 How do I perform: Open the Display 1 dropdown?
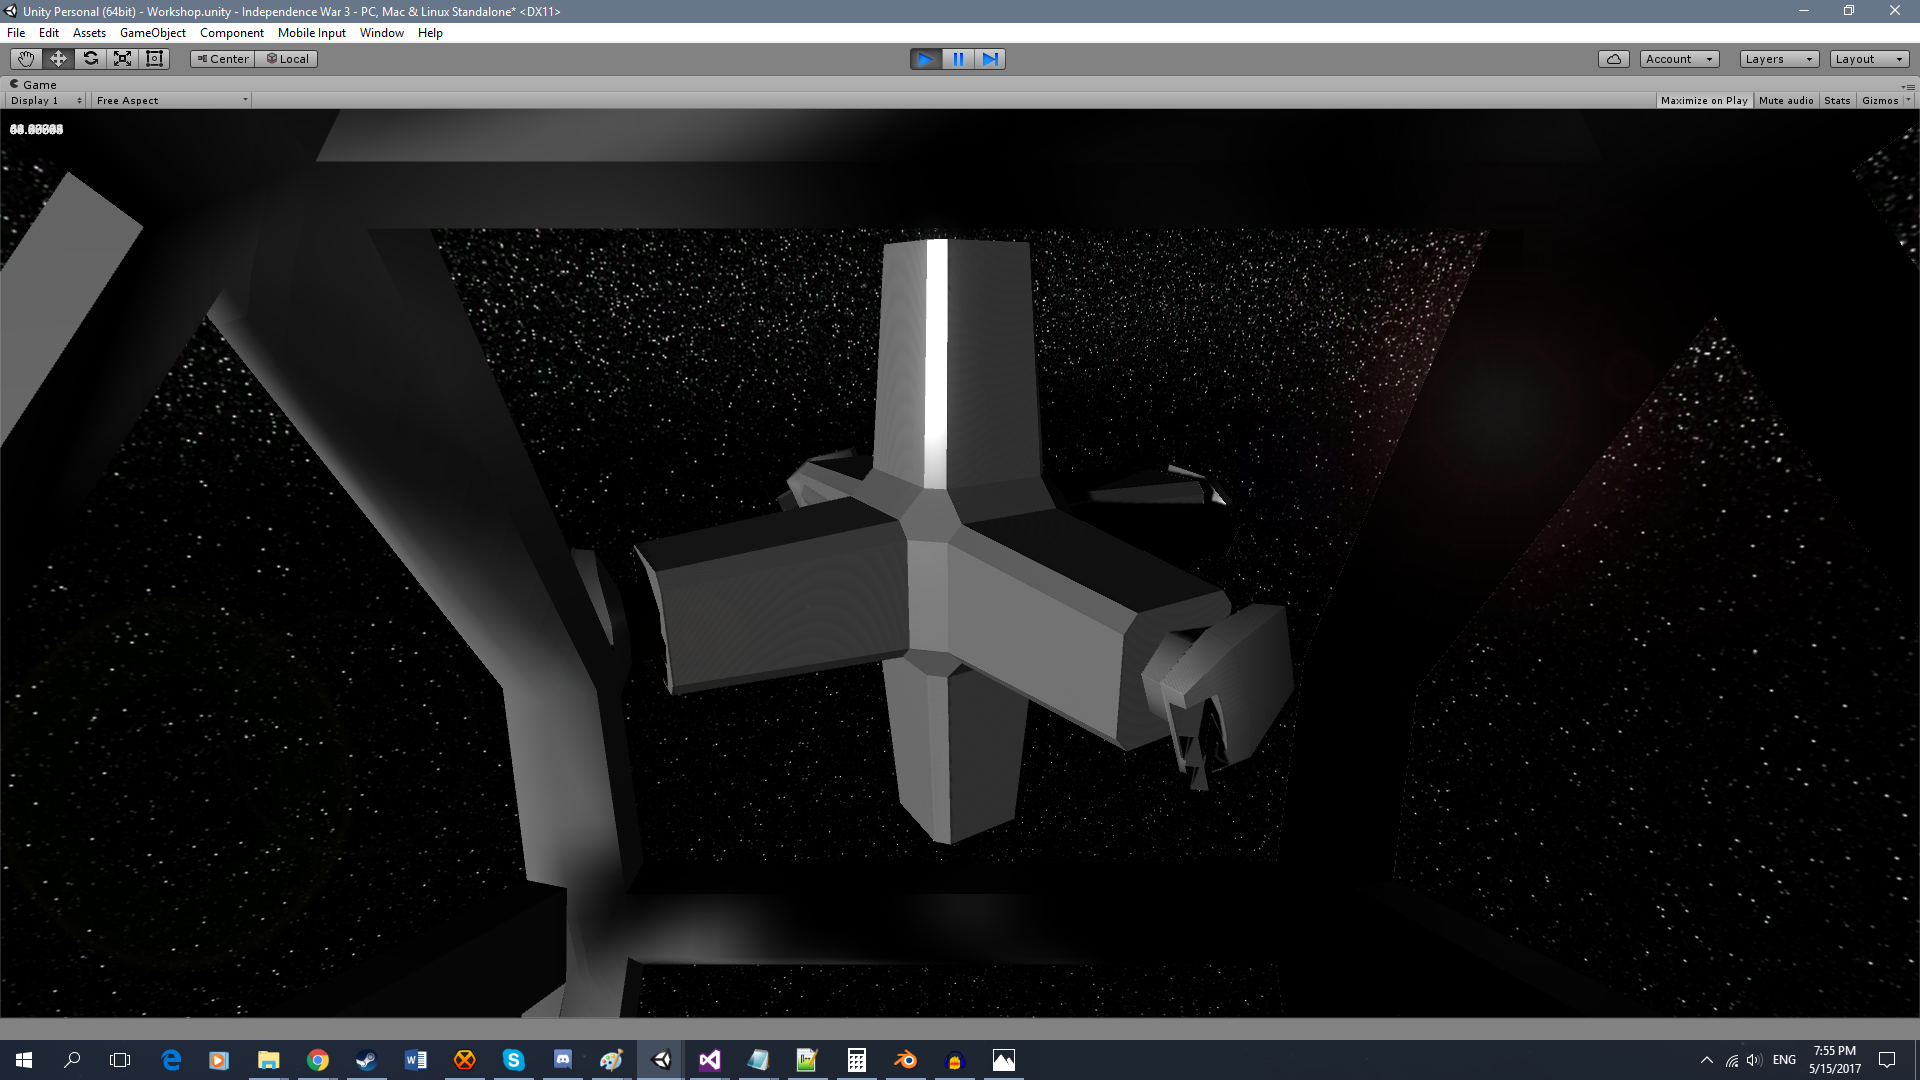click(x=46, y=101)
